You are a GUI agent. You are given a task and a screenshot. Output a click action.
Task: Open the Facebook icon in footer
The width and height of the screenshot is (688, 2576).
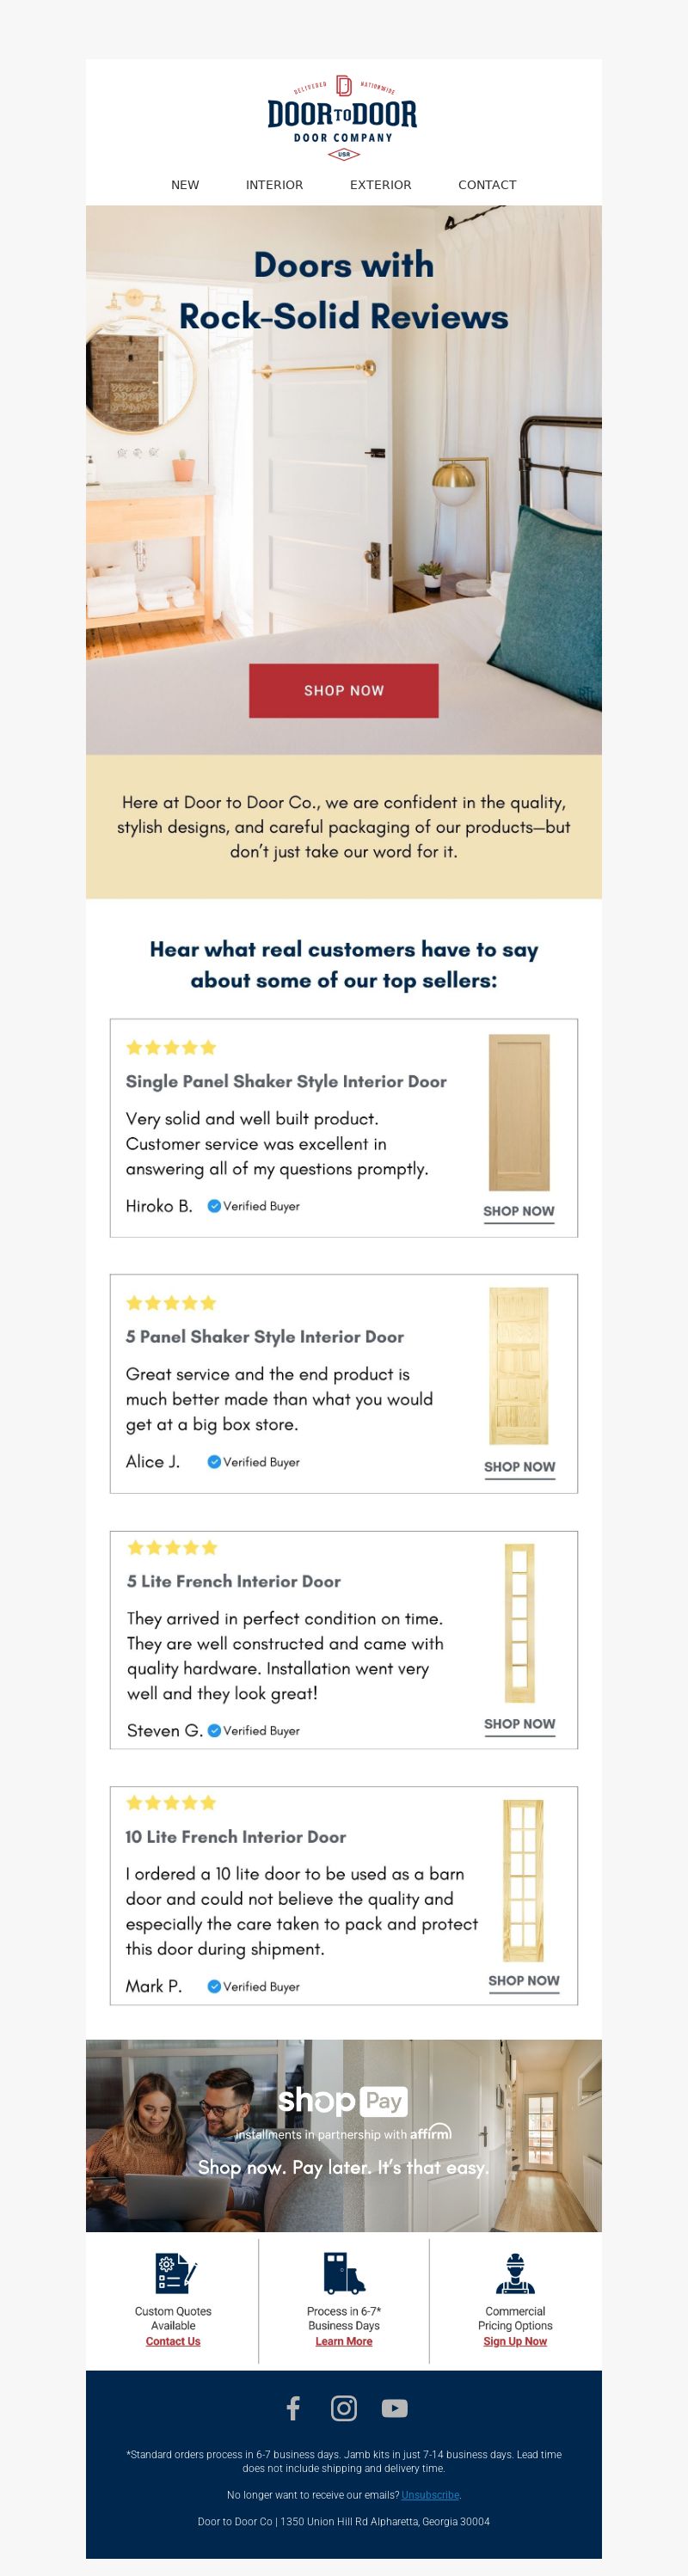293,2408
